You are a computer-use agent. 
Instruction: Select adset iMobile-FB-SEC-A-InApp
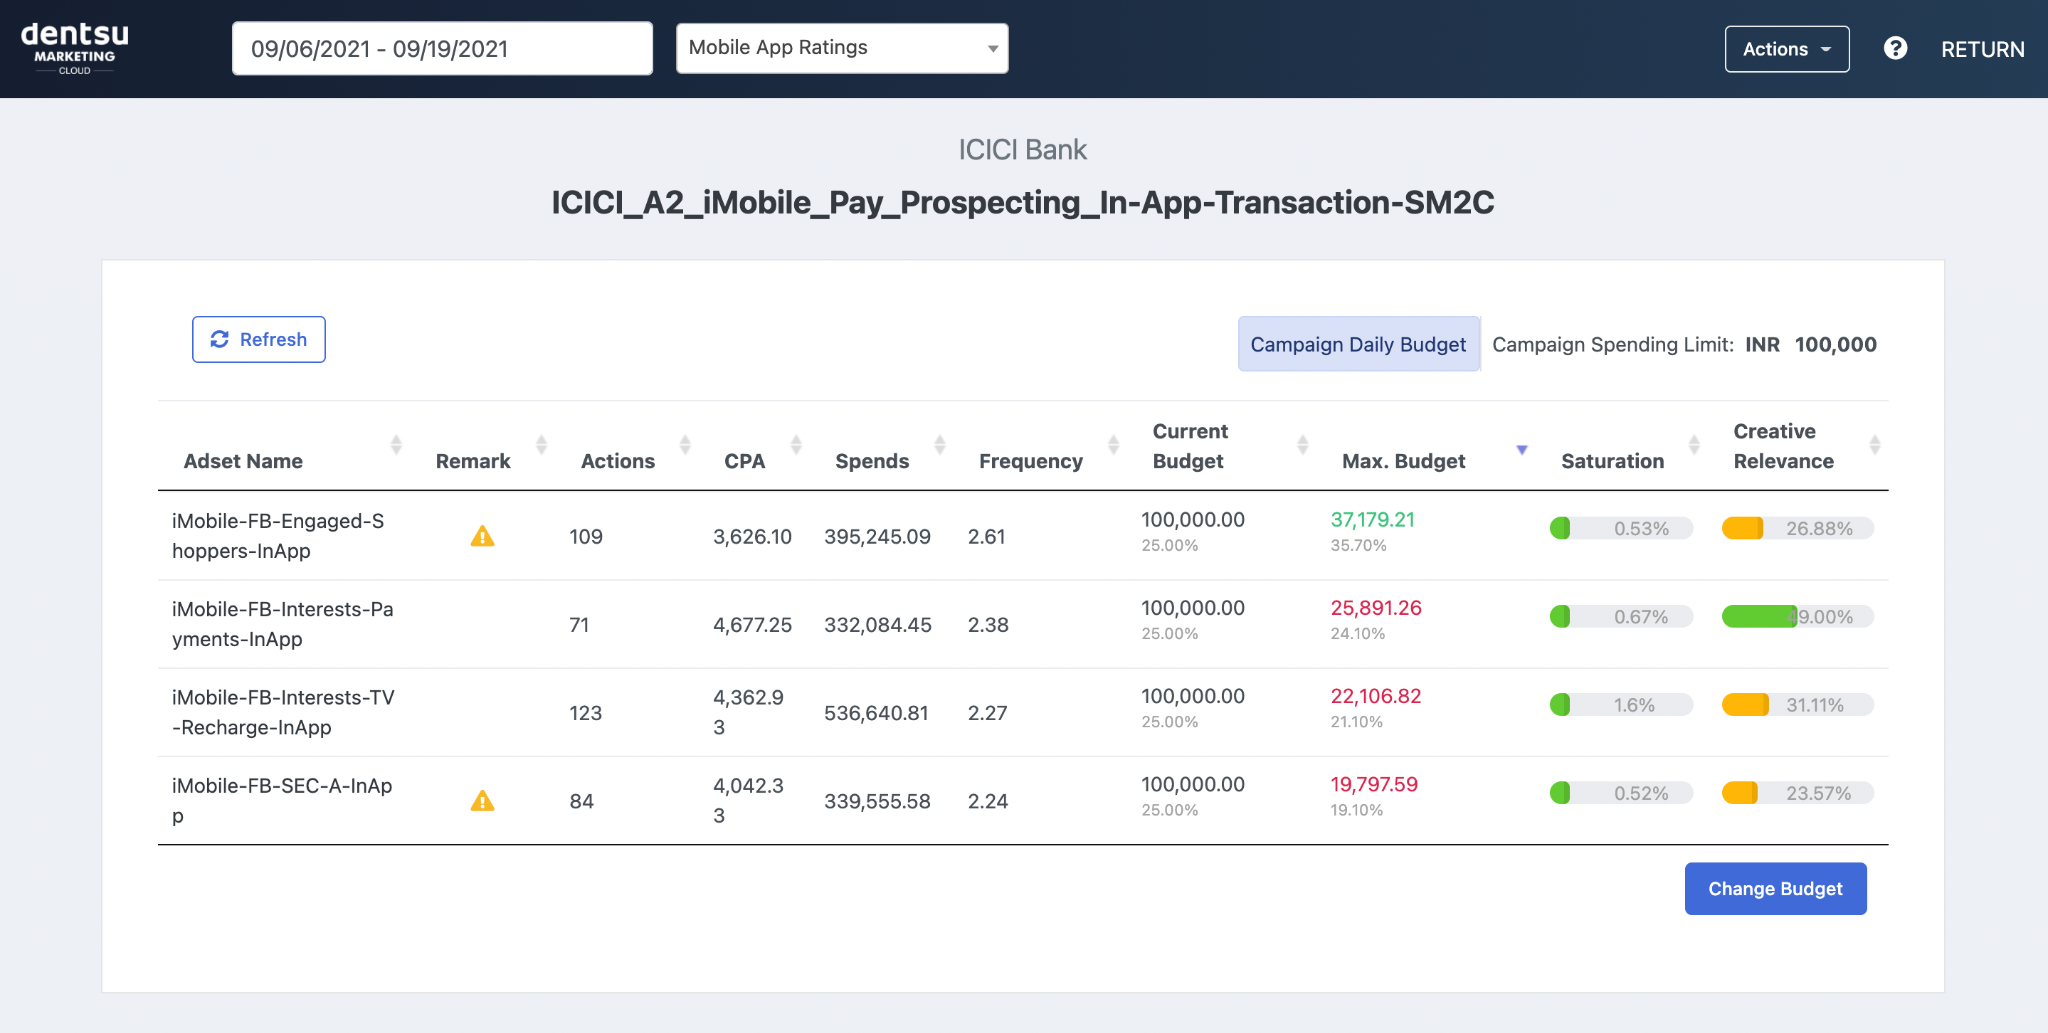tap(282, 800)
